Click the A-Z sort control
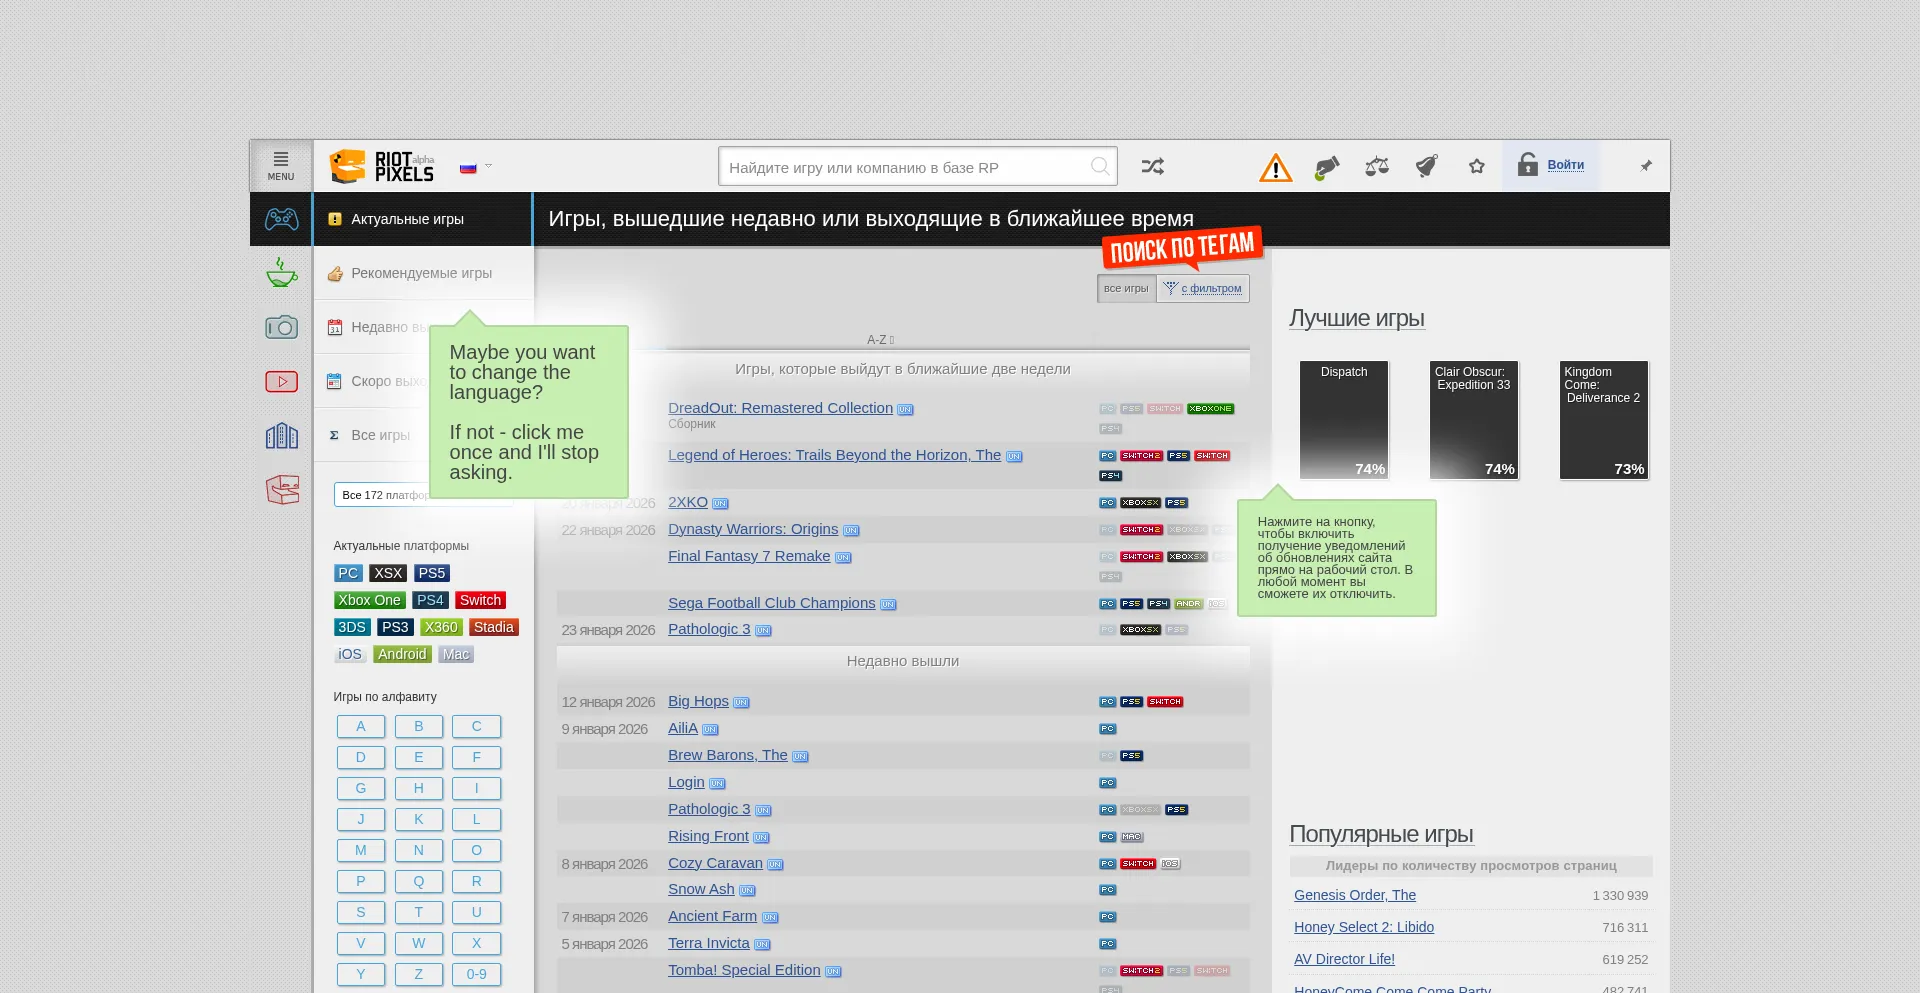Viewport: 1920px width, 993px height. click(880, 340)
